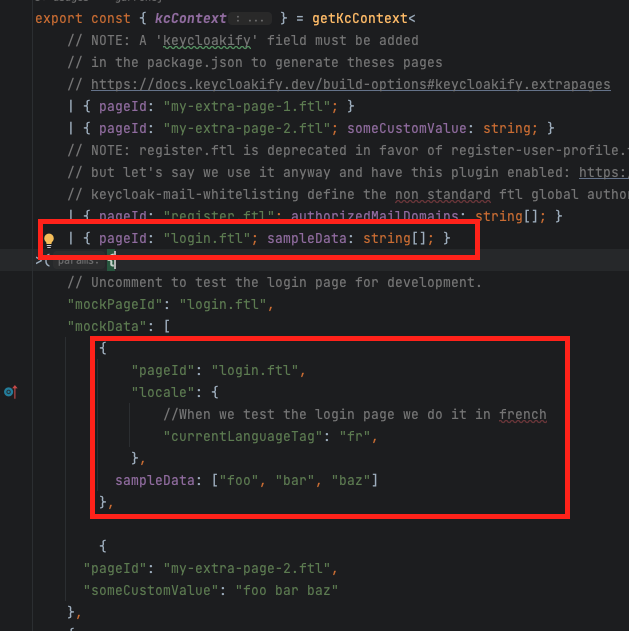Click the quoted "someCustomValue" key in mock data
The height and width of the screenshot is (631, 629).
(x=151, y=590)
